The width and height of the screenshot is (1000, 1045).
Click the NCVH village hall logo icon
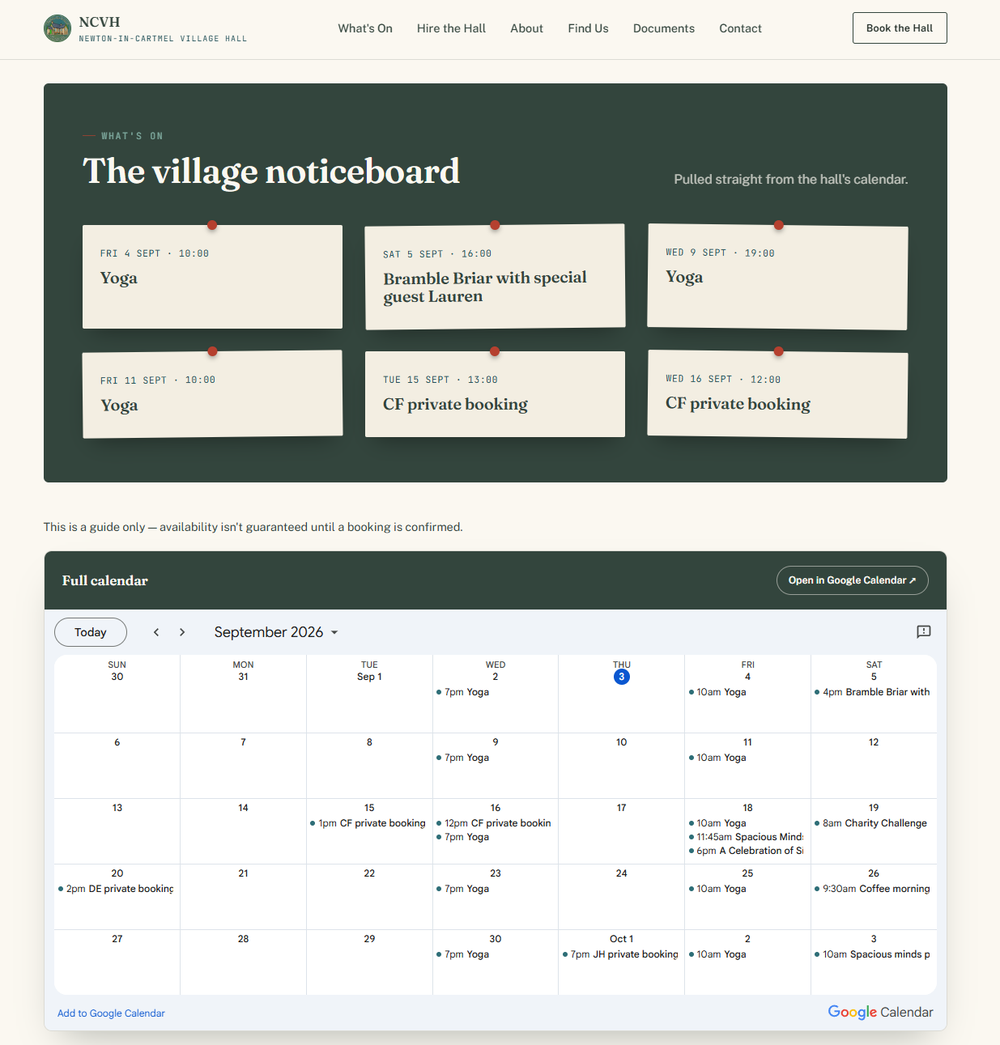(x=57, y=29)
